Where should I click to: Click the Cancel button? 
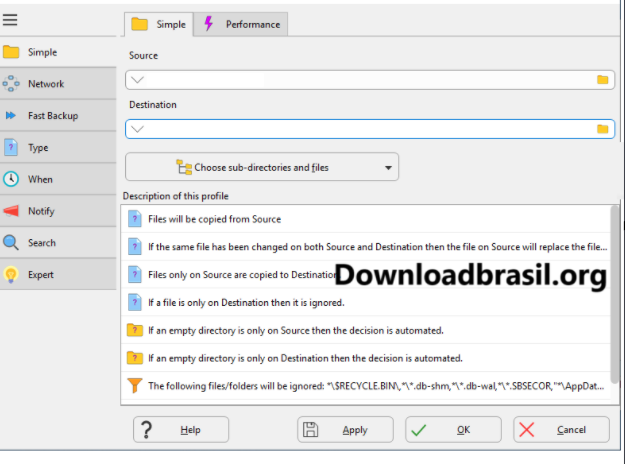point(561,430)
